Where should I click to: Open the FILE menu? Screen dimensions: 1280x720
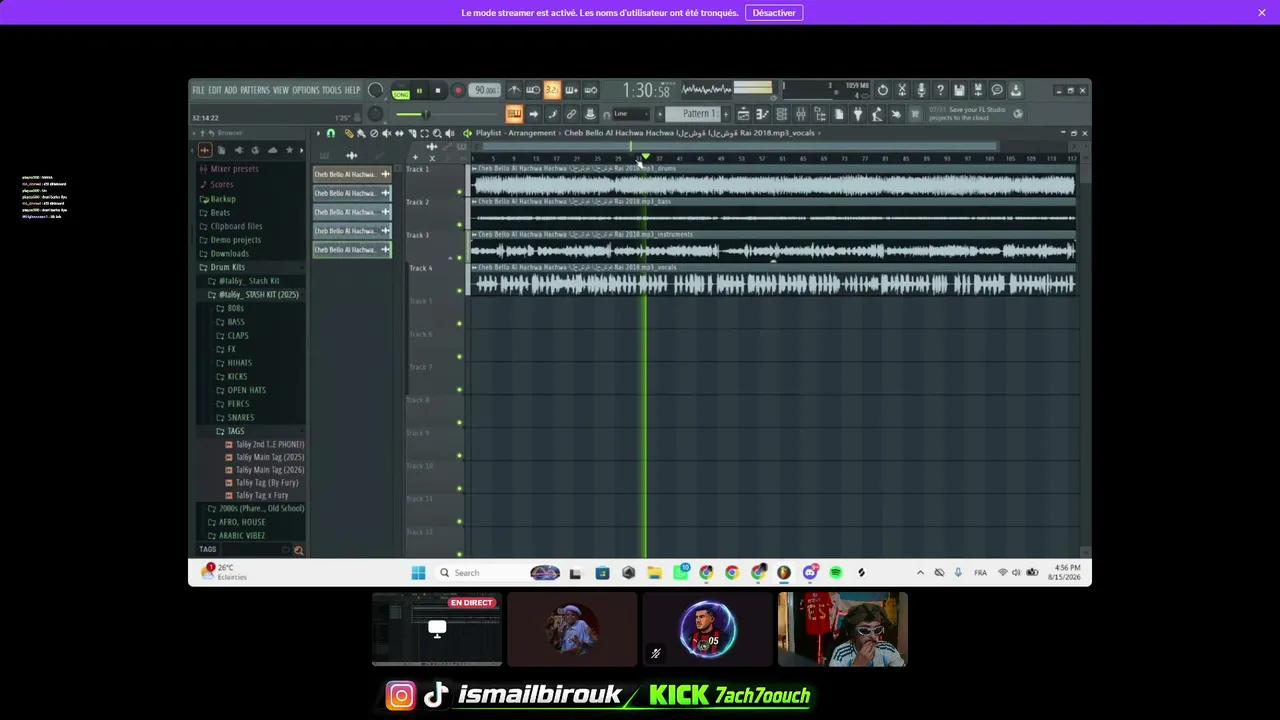[198, 90]
